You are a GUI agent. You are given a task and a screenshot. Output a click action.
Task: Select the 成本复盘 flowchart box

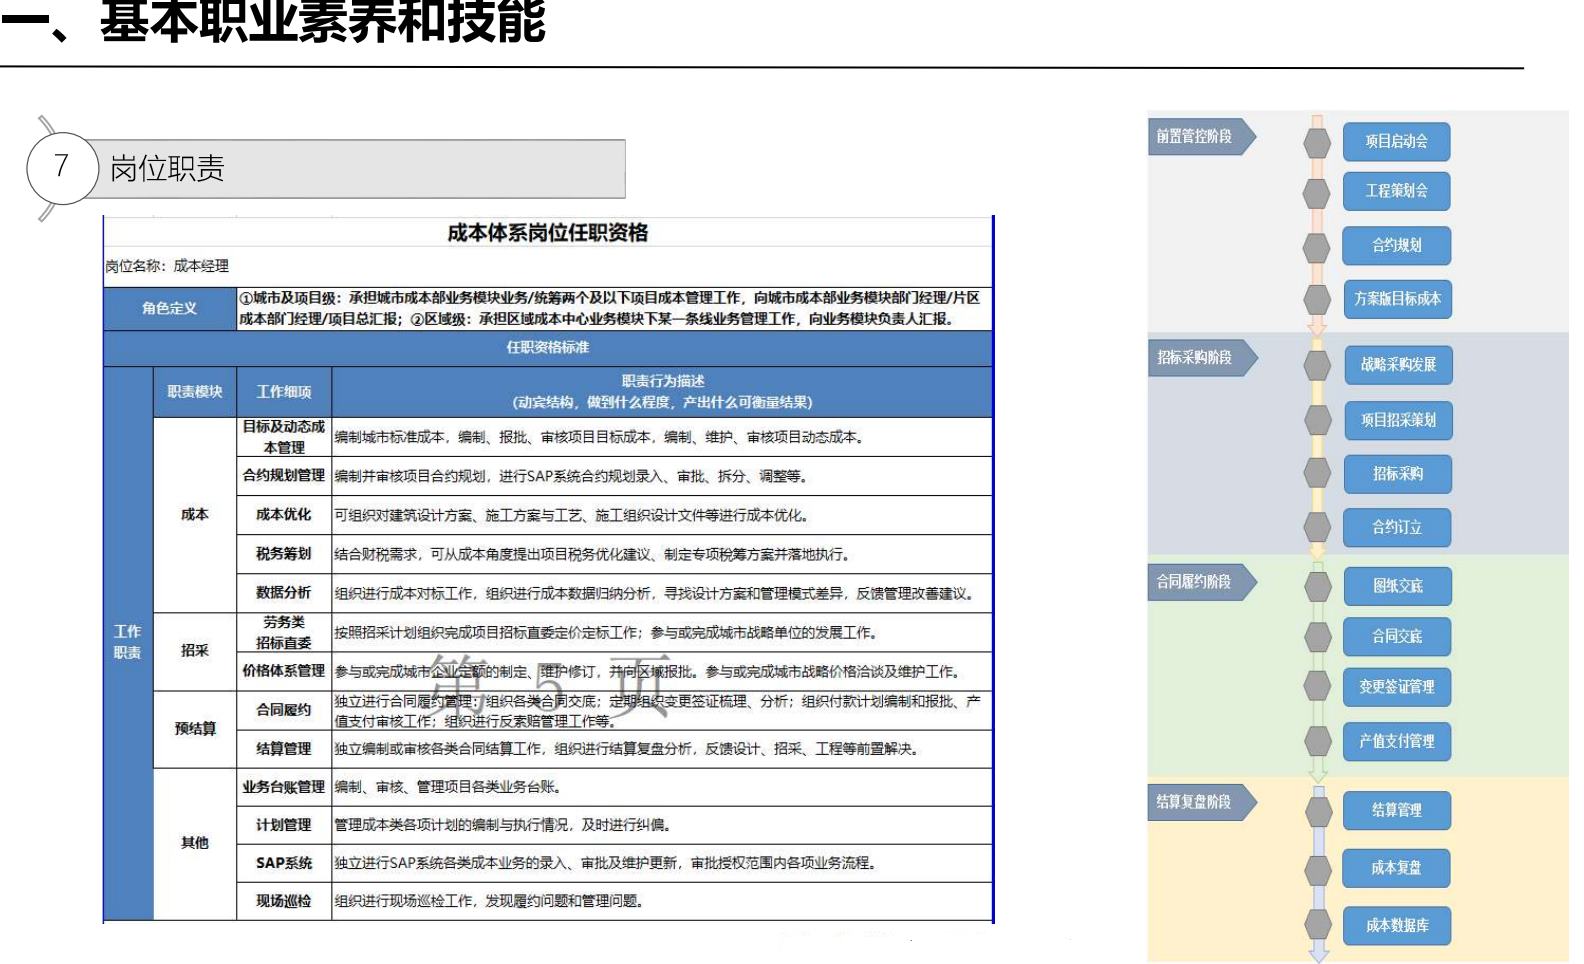pyautogui.click(x=1397, y=868)
